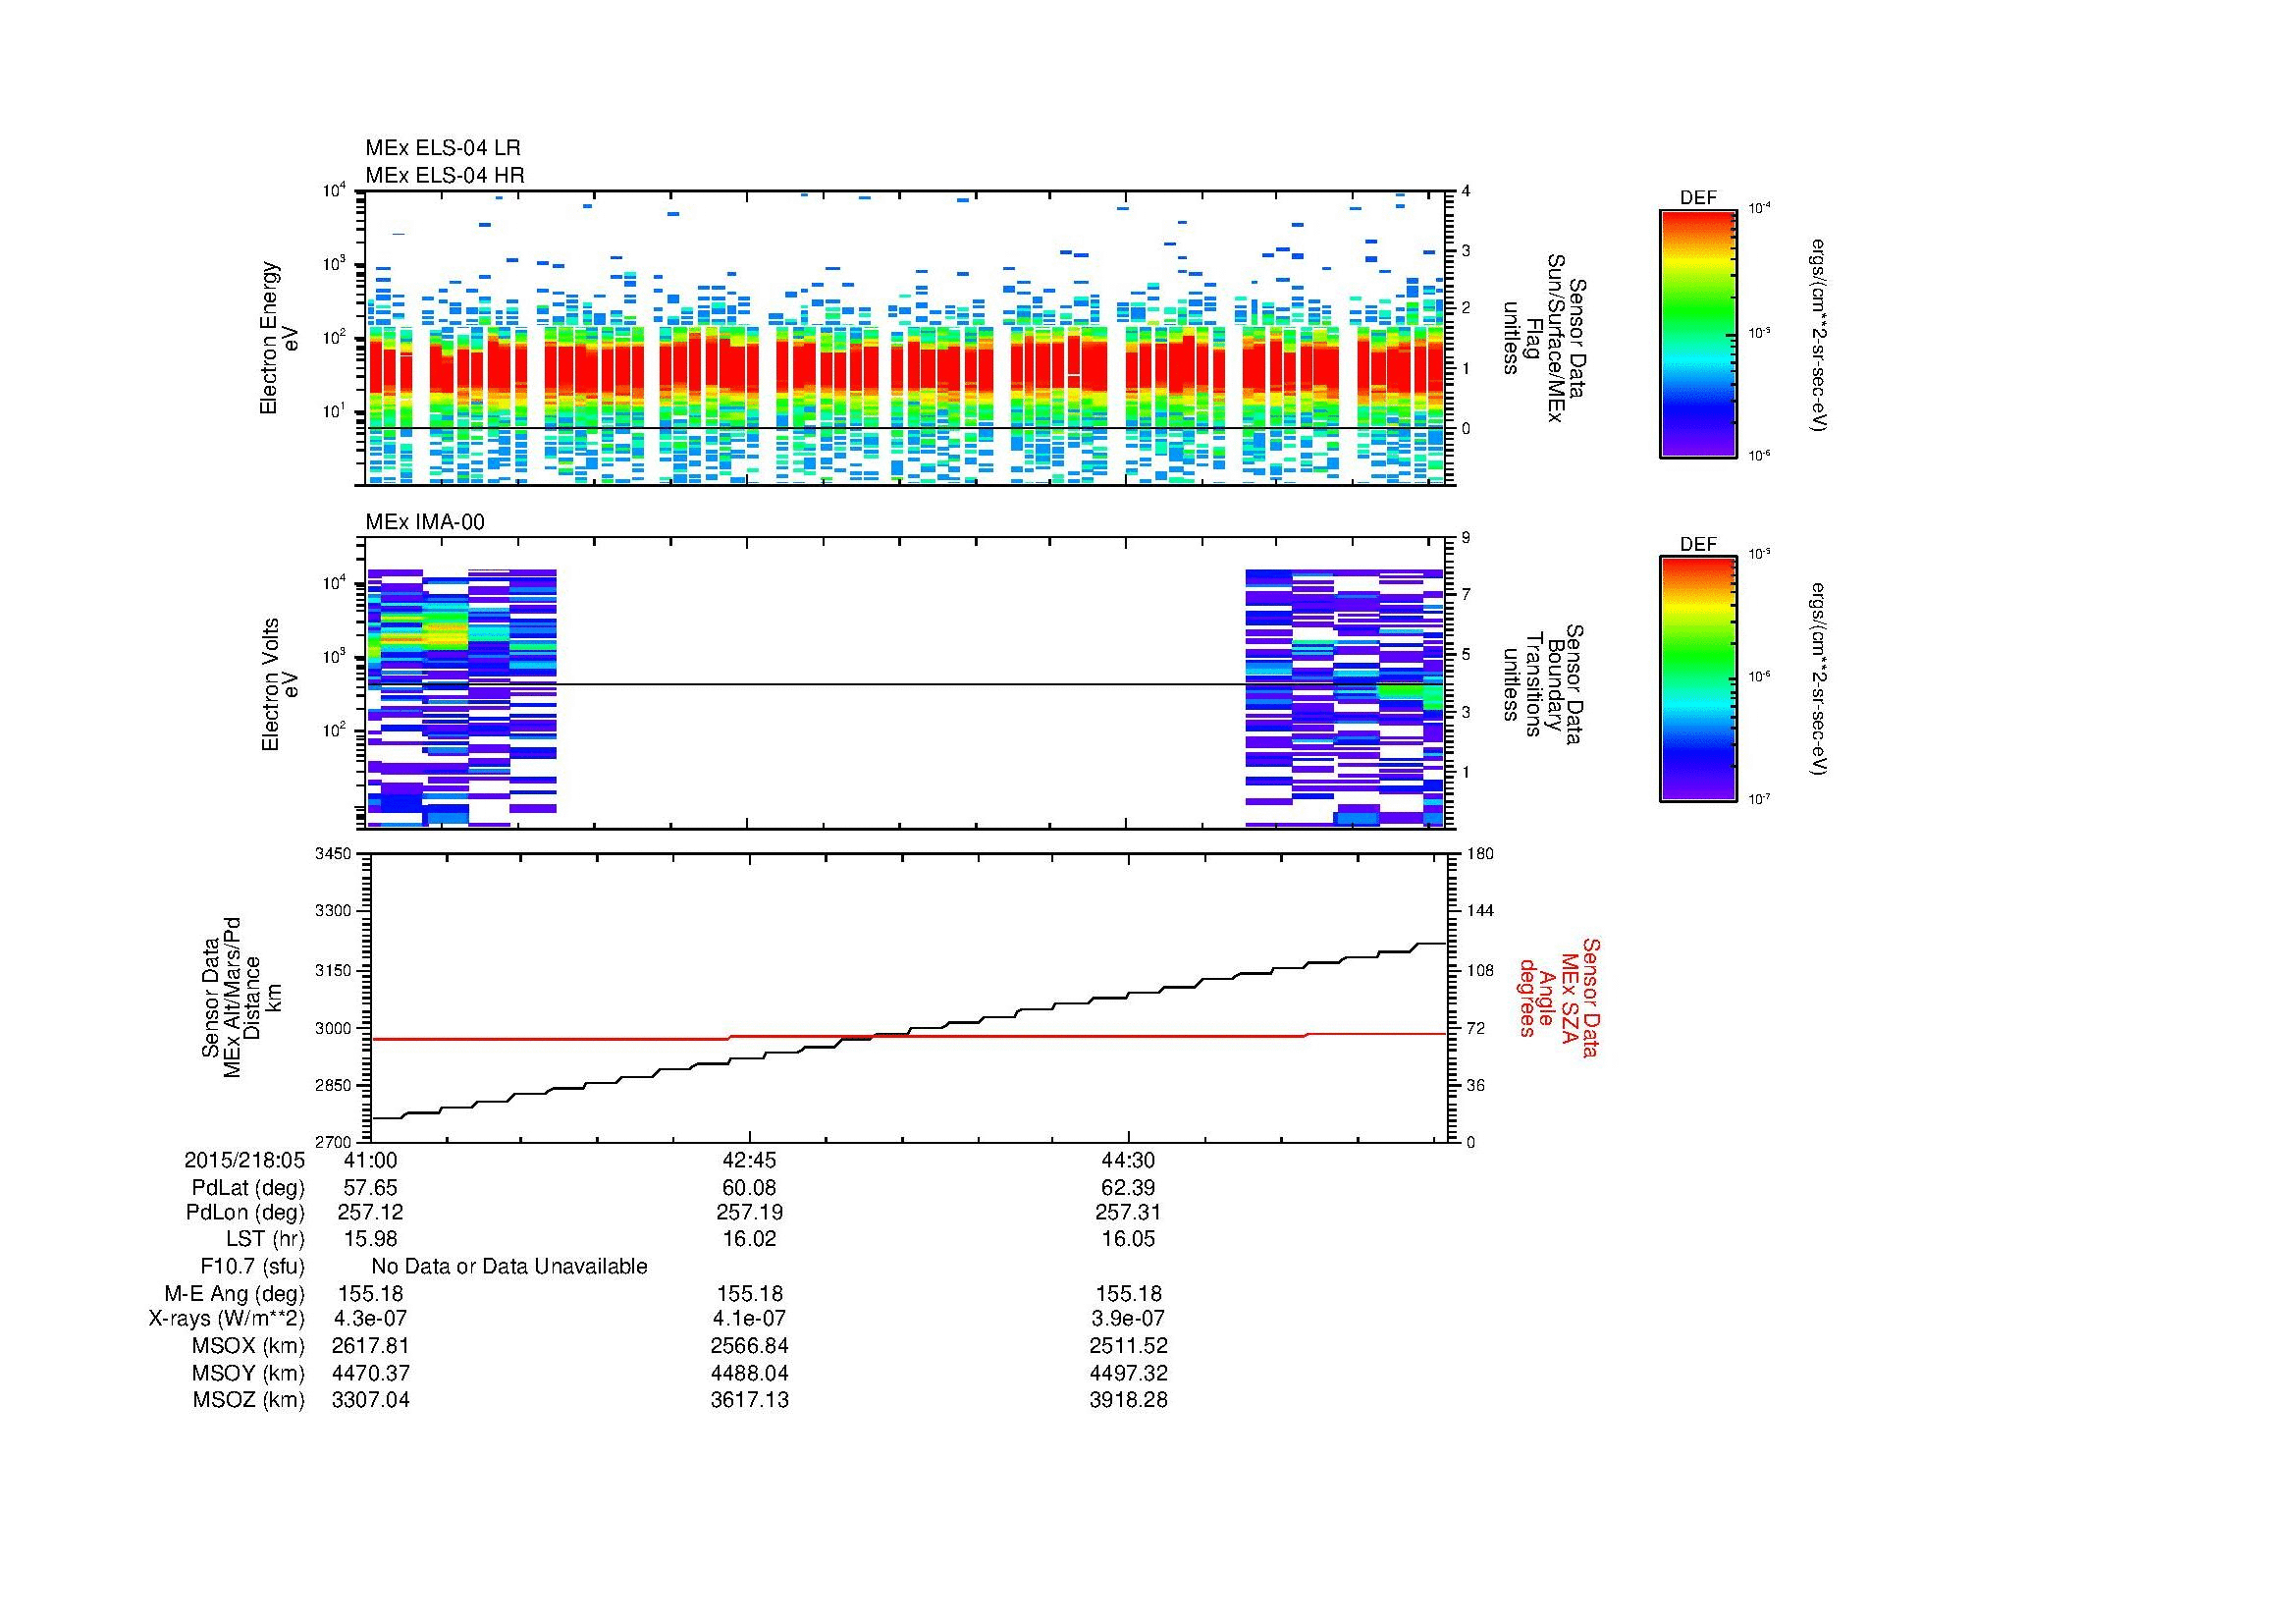Click the 'Electron Volts eV' axis label
This screenshot has height=1623, width=2296.
click(279, 685)
